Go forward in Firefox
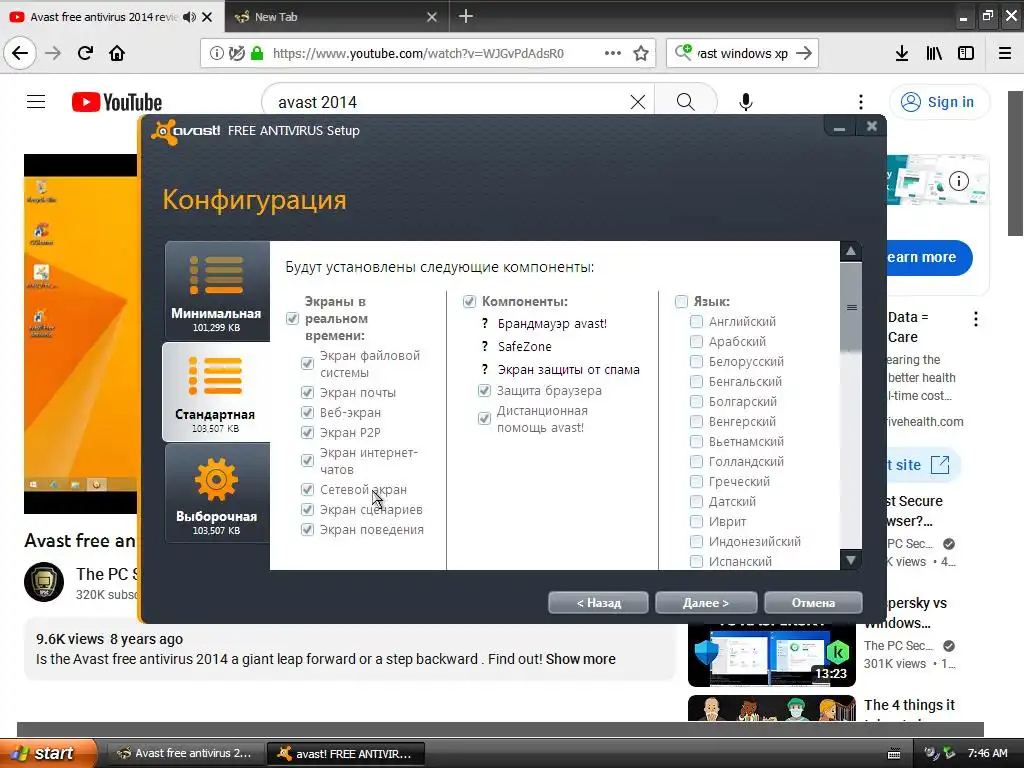This screenshot has width=1024, height=768. 53,53
